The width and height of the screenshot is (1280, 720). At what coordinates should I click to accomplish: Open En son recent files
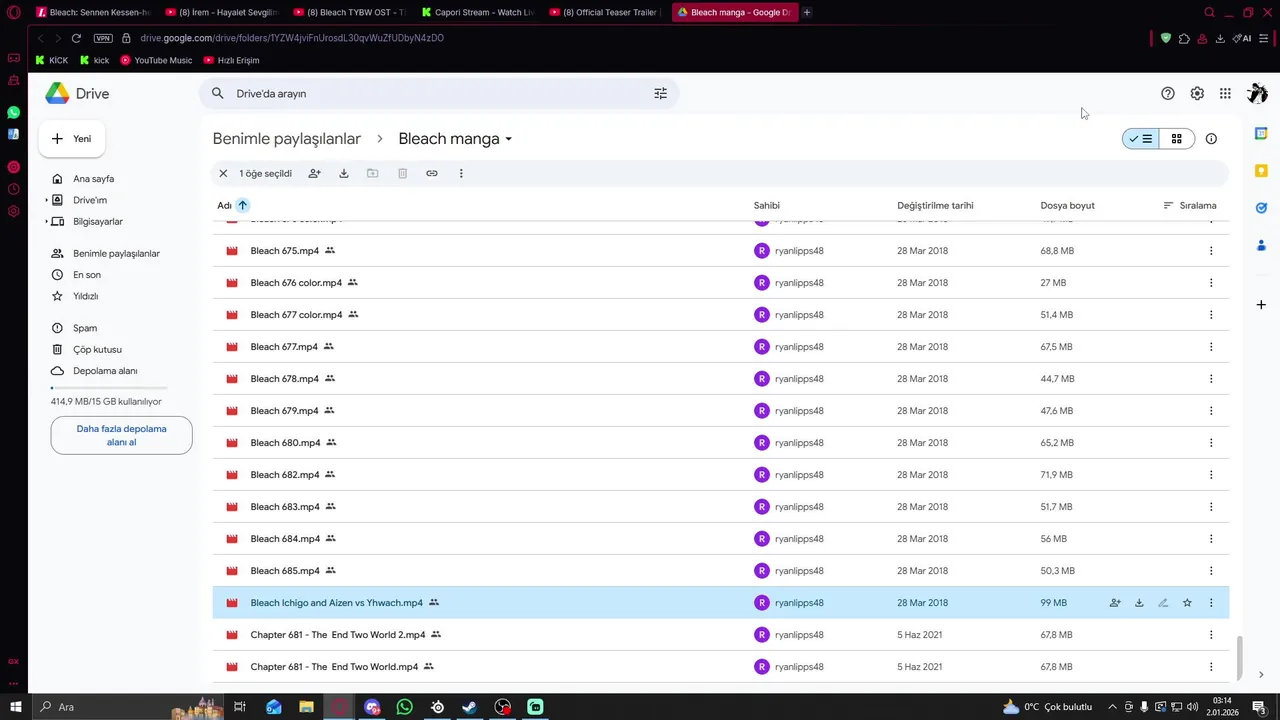pos(87,275)
